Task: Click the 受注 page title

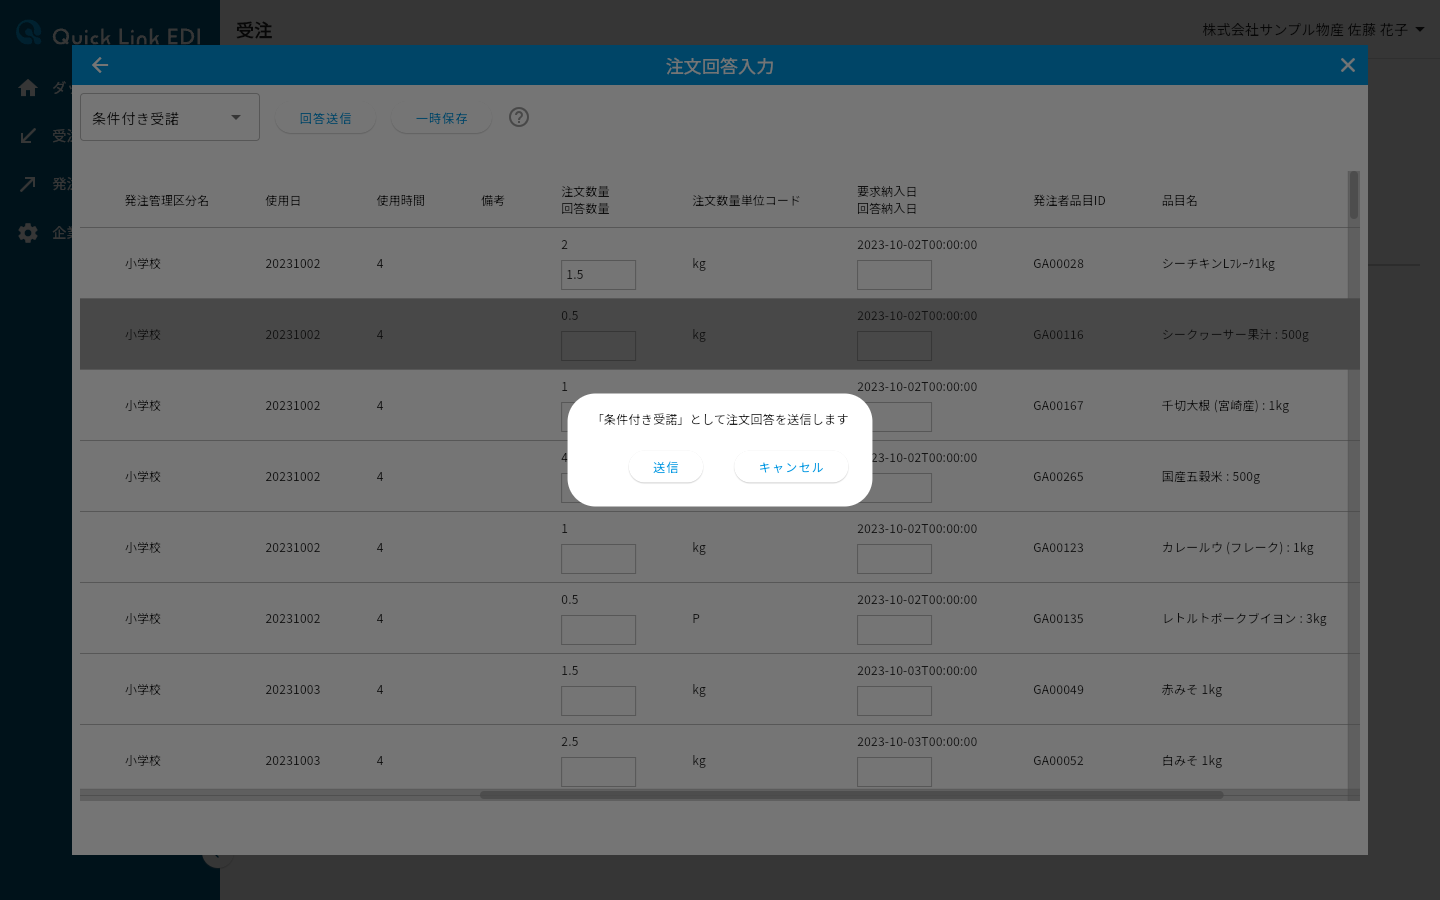Action: point(254,31)
